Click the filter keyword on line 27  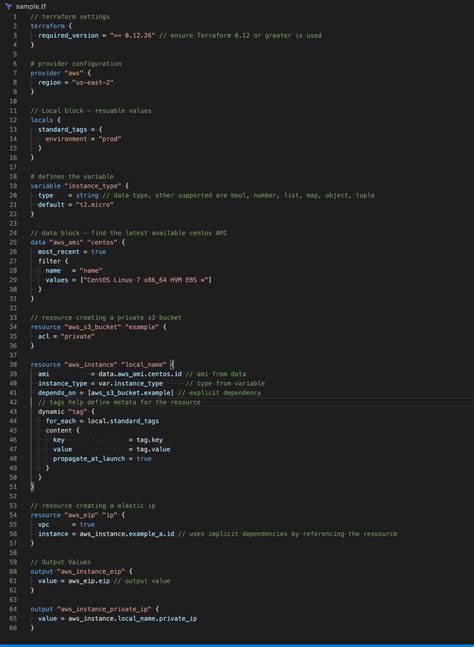49,261
